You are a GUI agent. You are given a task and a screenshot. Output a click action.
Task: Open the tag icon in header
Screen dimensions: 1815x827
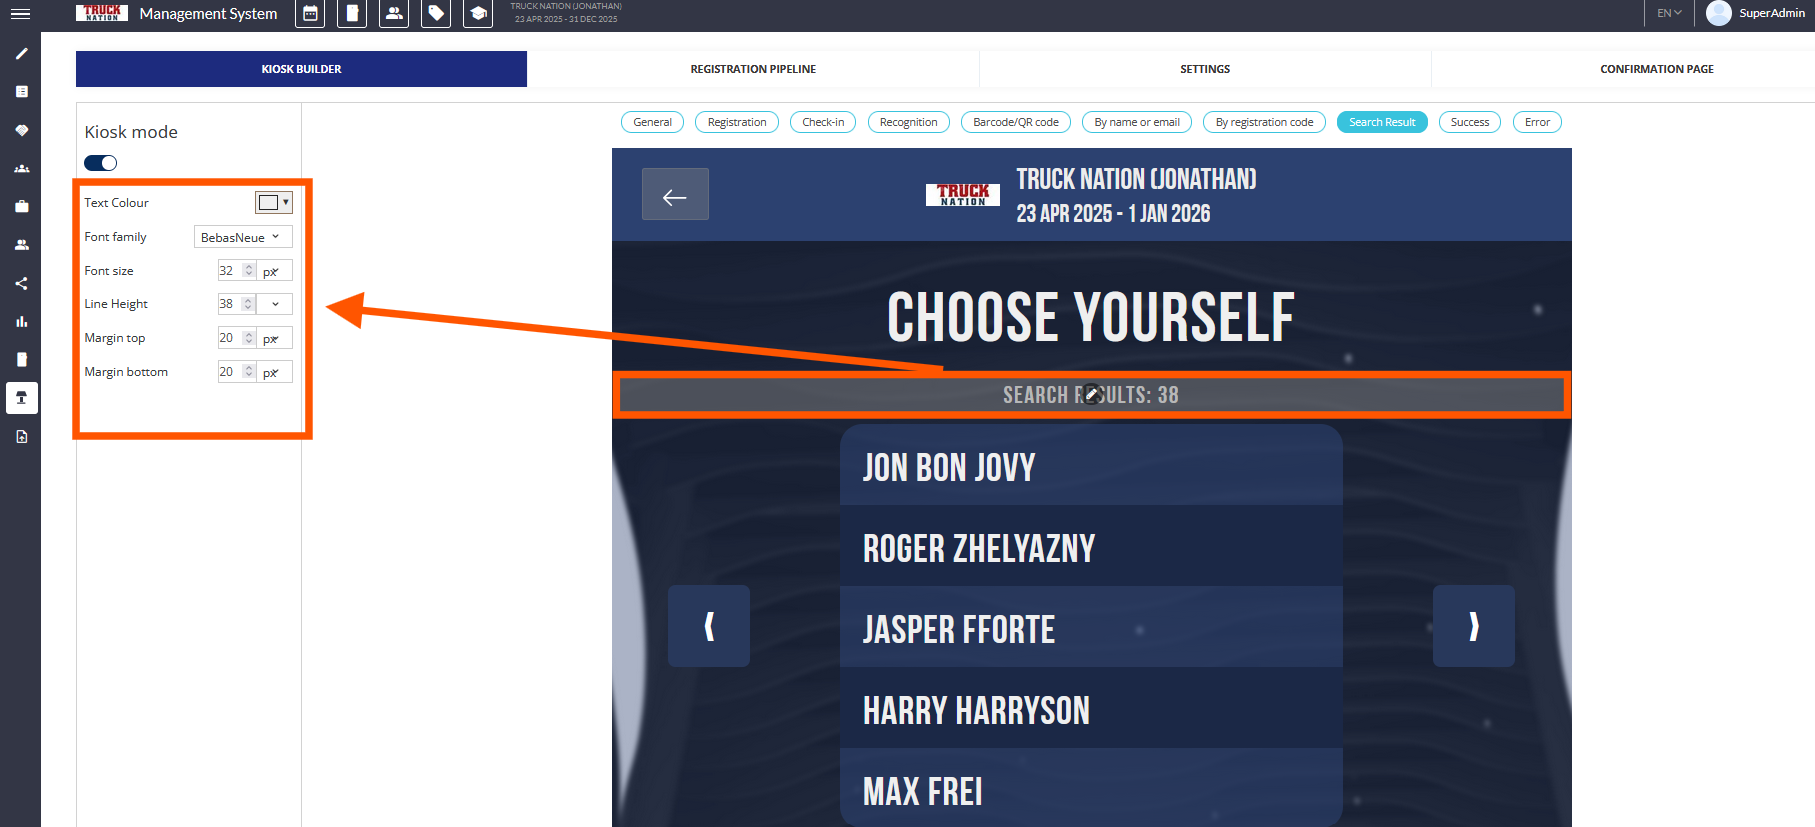[x=436, y=14]
